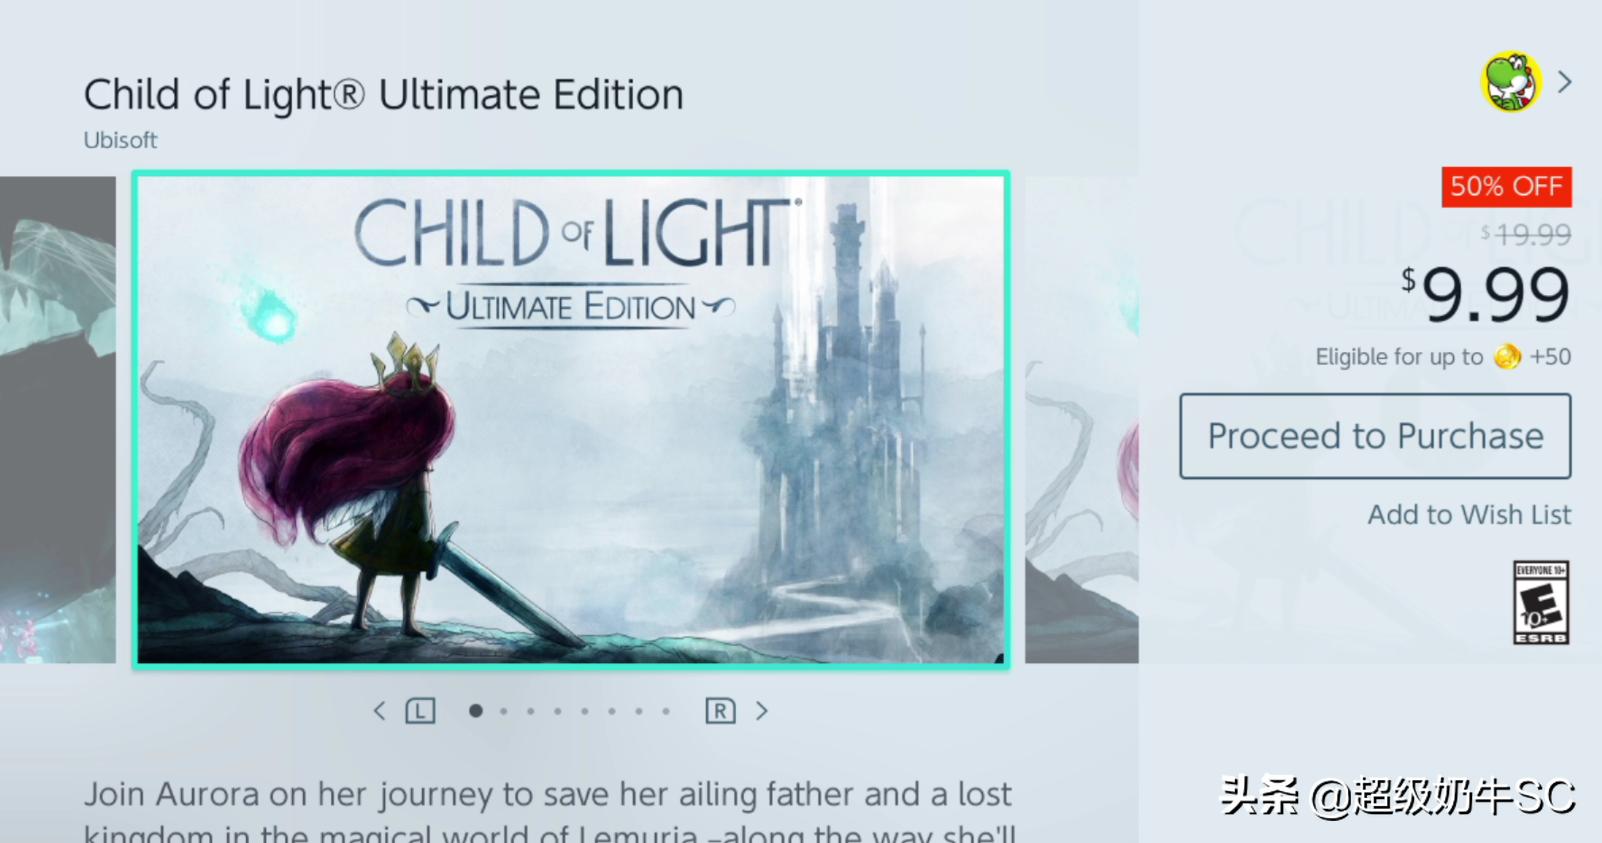Image resolution: width=1602 pixels, height=843 pixels.
Task: Expand the chevron beside the profile avatar
Action: (x=1565, y=82)
